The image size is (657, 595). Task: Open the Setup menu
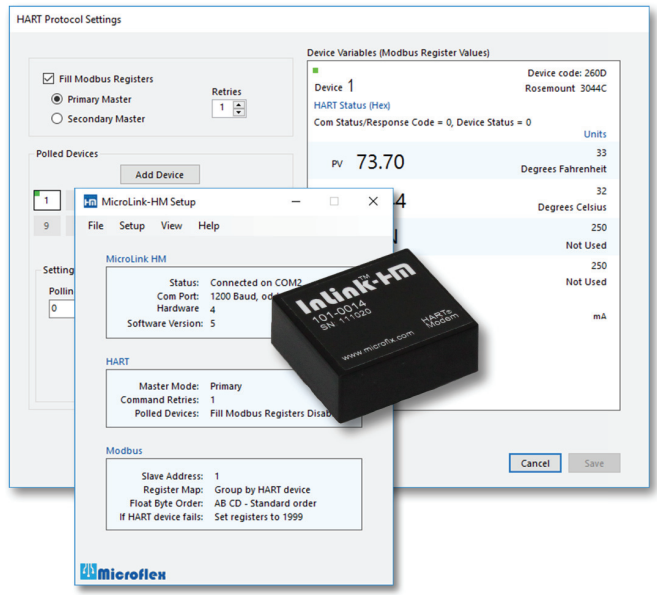coord(132,226)
